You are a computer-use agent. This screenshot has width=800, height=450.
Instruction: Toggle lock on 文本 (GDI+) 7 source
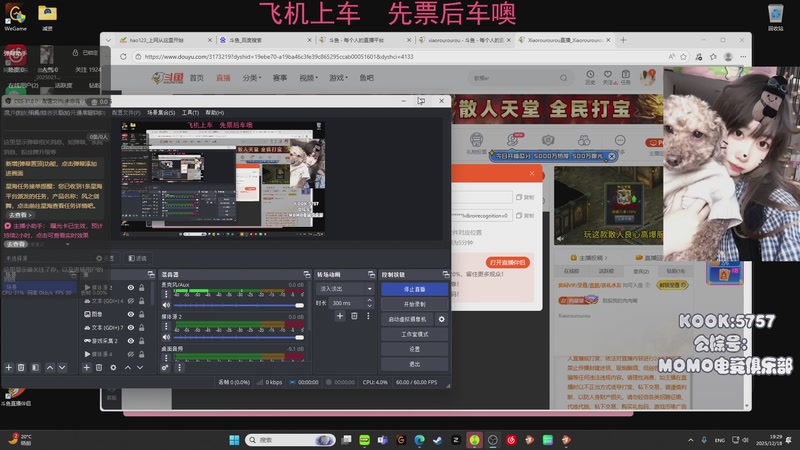tap(142, 328)
